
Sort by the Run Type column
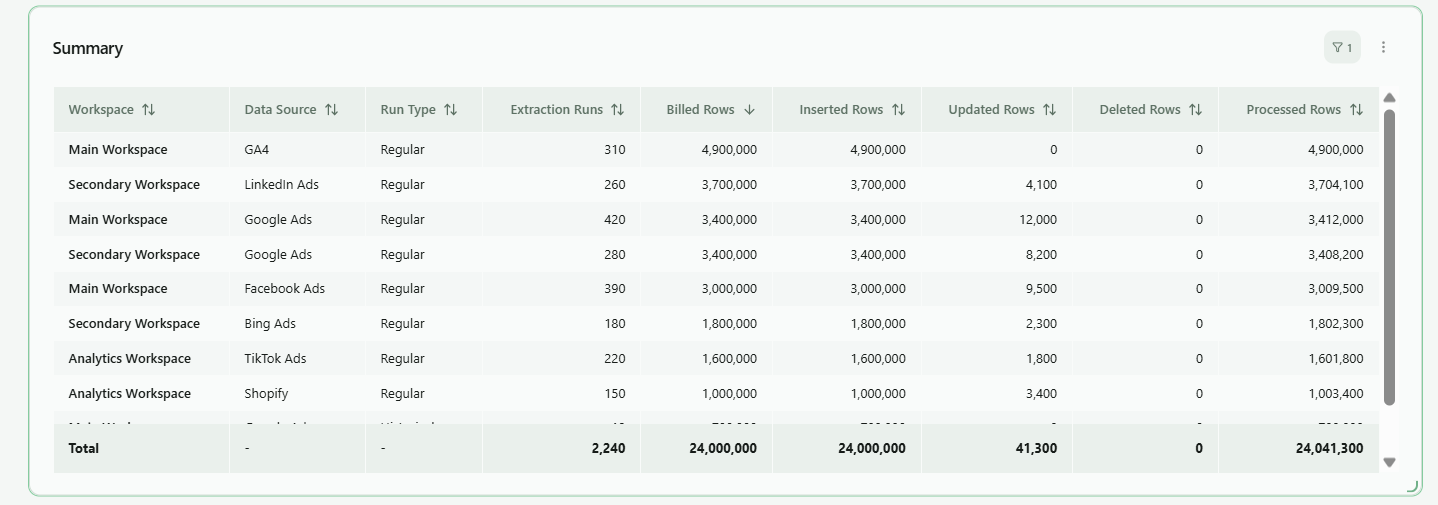coord(450,110)
